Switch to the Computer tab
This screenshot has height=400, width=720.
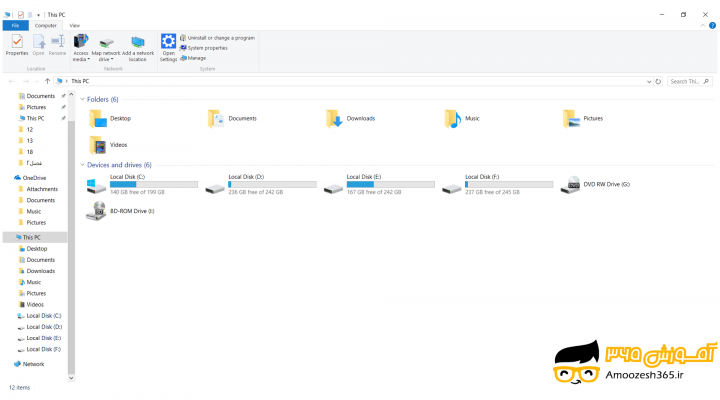pos(45,26)
